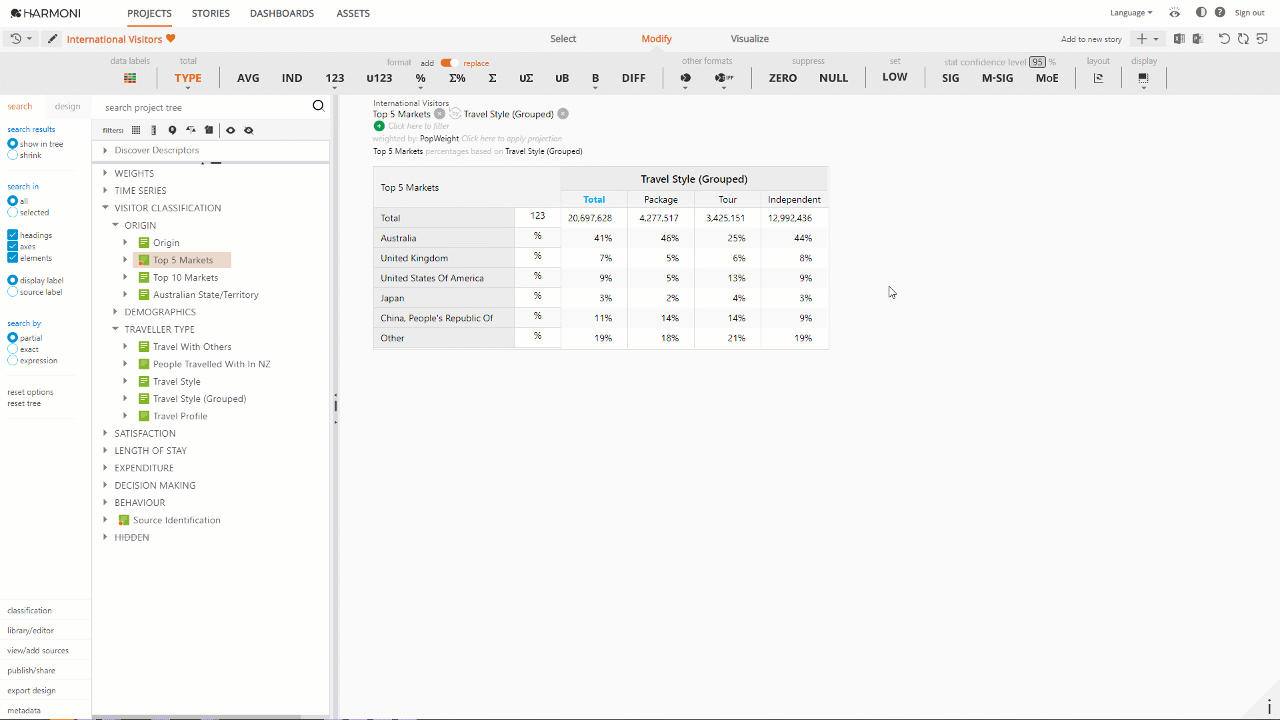Click the undo arrow icon
This screenshot has height=720, width=1280.
[1224, 39]
